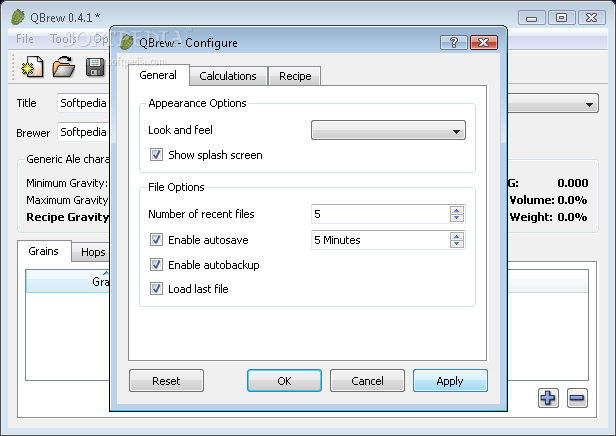Click the Apply button
This screenshot has width=616, height=436.
450,381
